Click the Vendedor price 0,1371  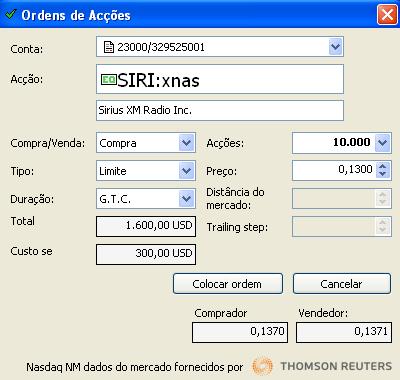pyautogui.click(x=344, y=332)
